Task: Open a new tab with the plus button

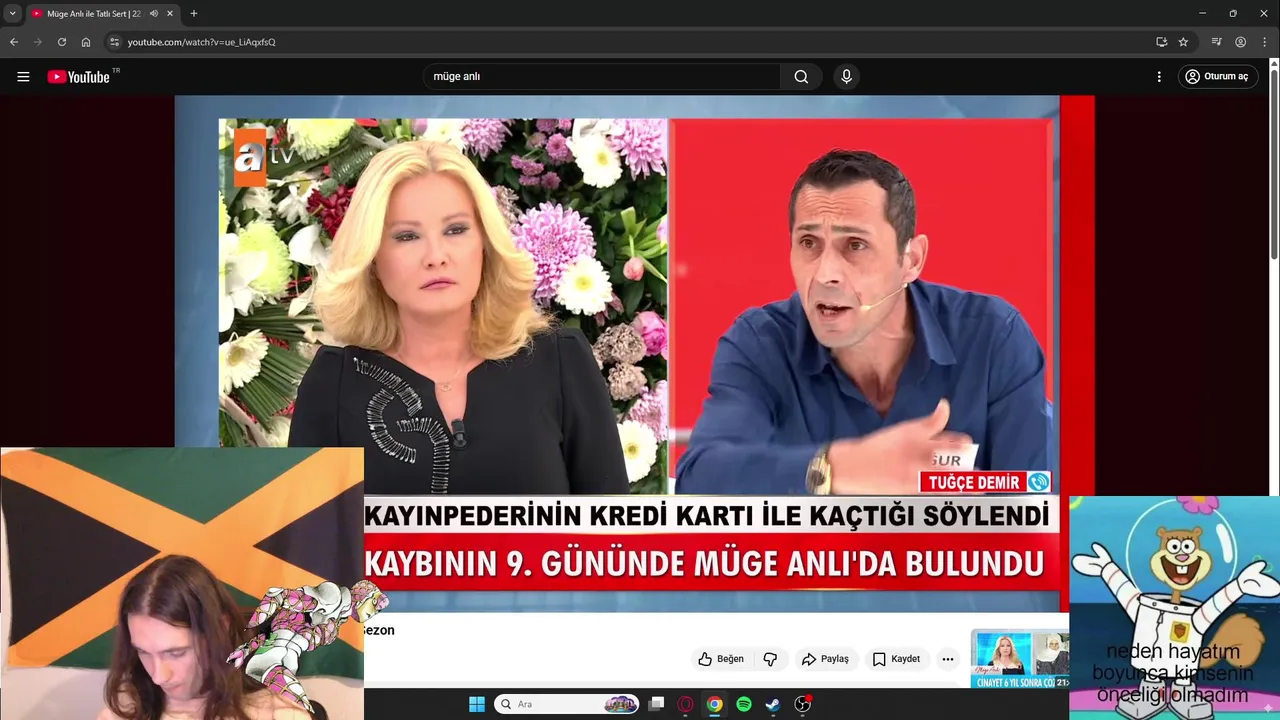Action: tap(194, 14)
